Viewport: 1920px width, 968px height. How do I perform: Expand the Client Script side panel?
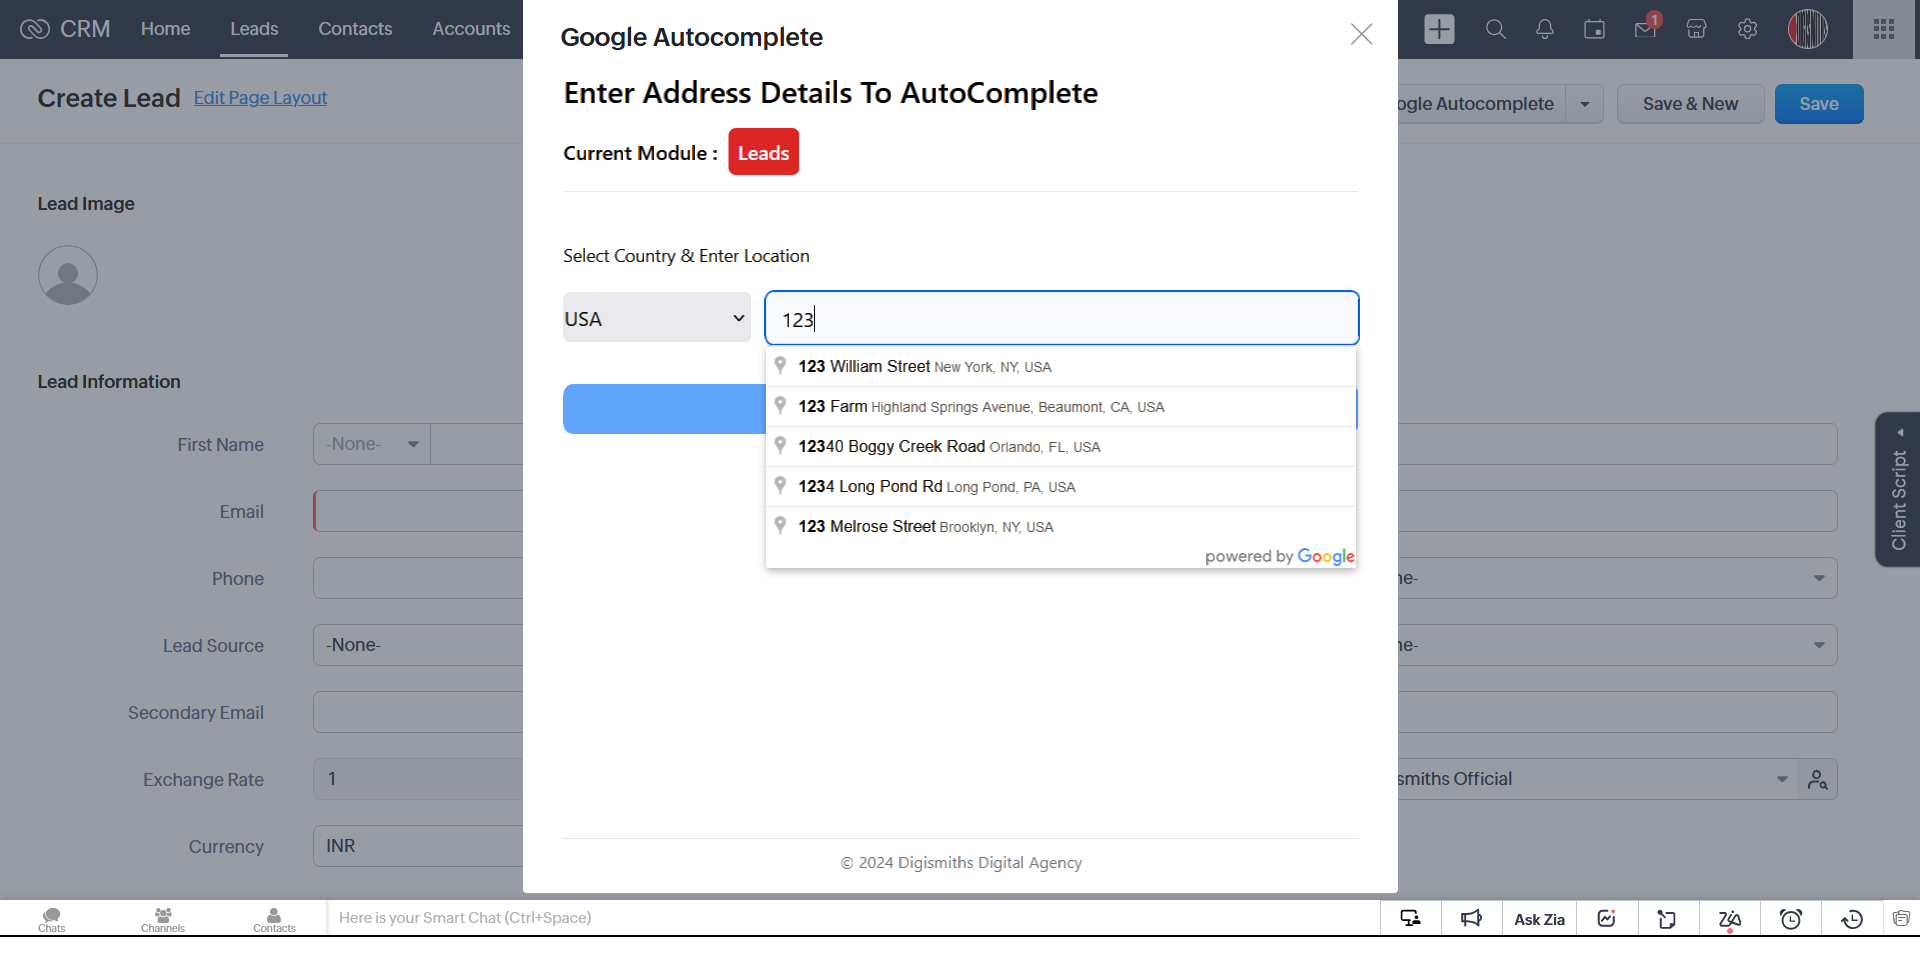pyautogui.click(x=1898, y=490)
